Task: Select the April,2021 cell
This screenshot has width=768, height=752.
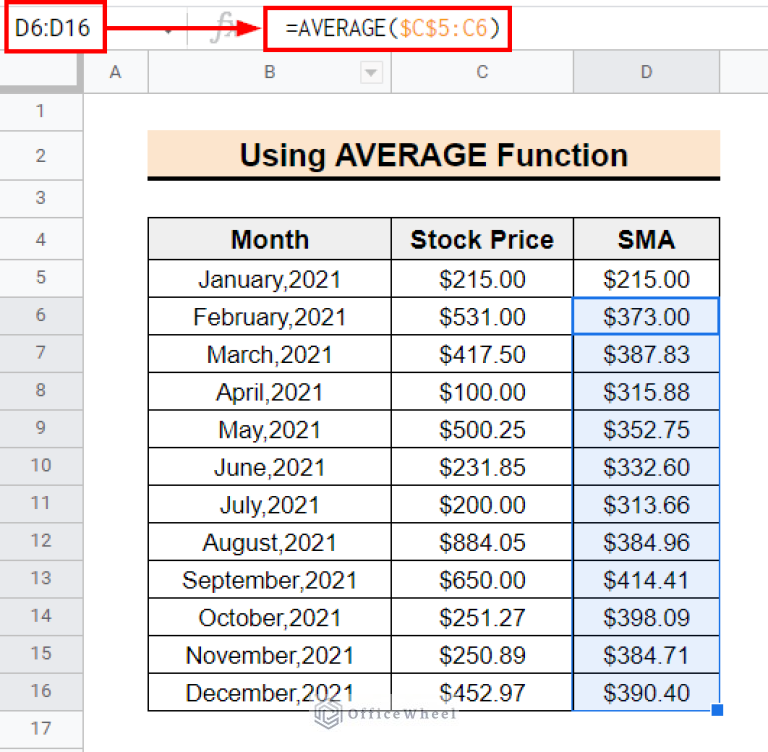Action: [269, 391]
